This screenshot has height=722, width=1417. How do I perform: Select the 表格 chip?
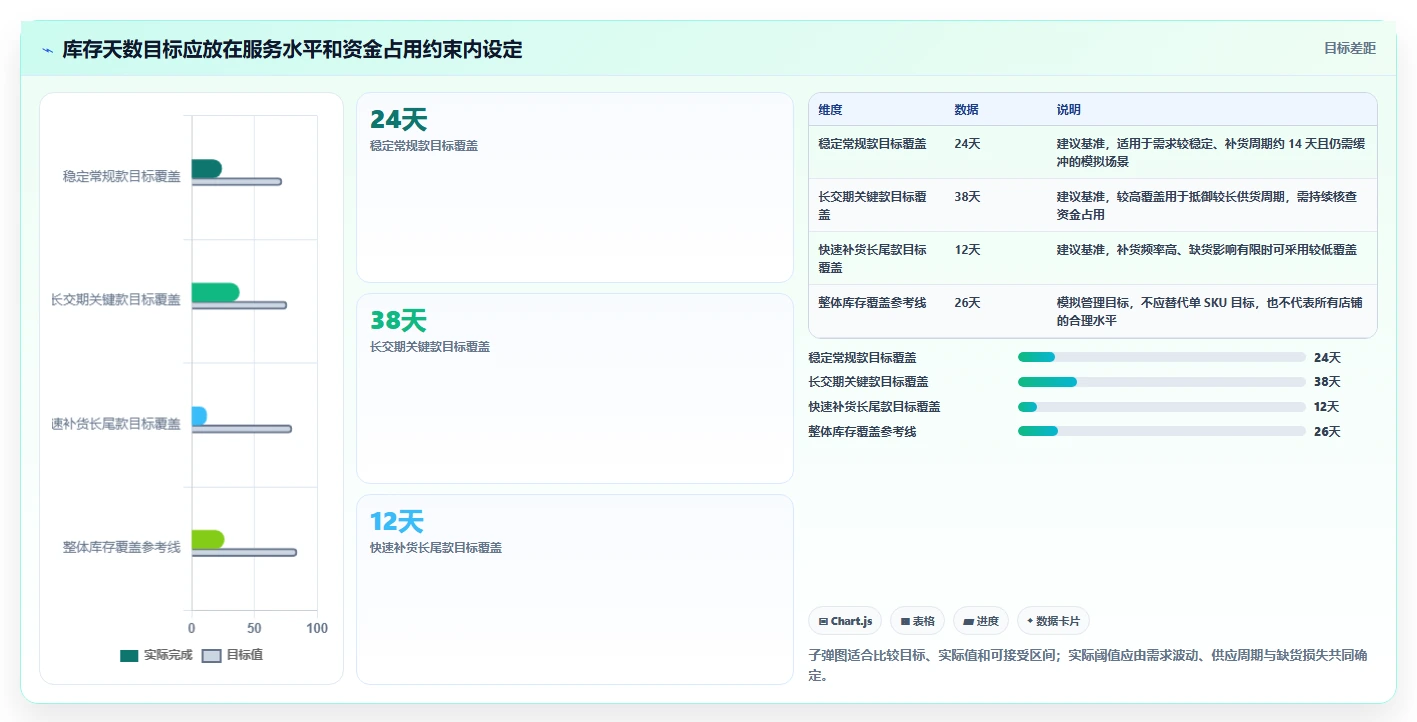917,621
